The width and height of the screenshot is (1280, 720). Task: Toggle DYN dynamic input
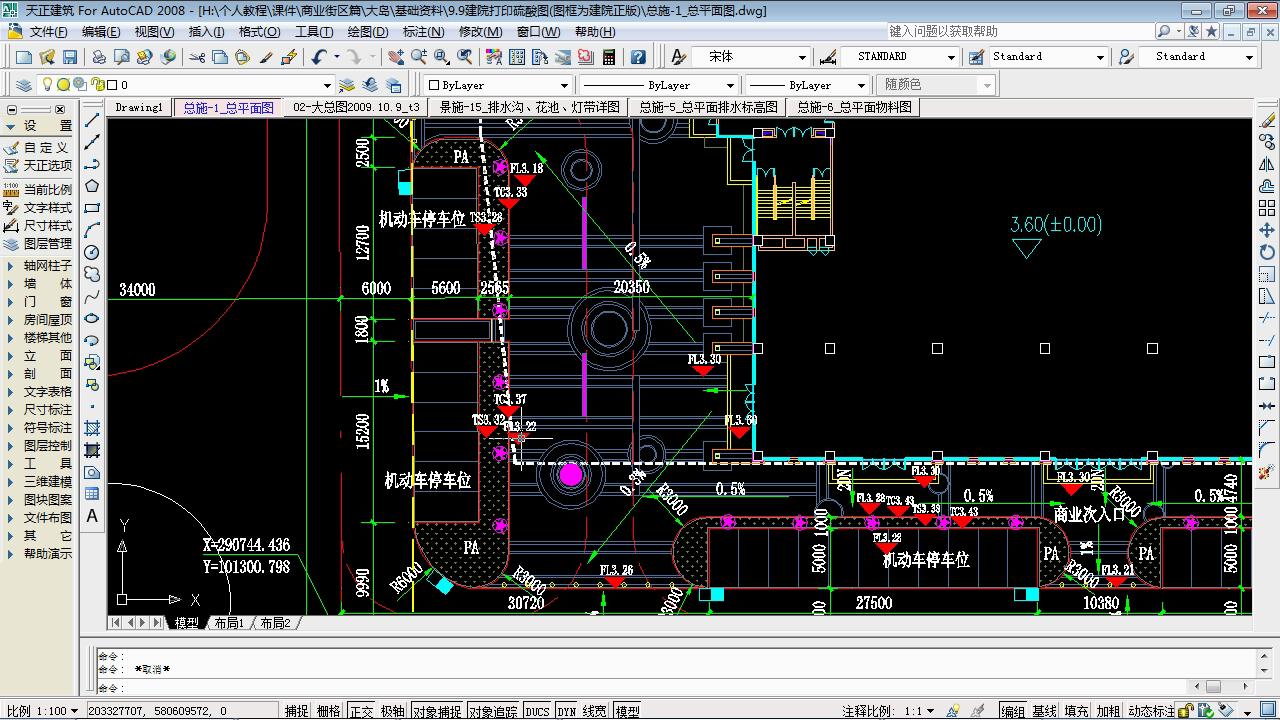567,711
